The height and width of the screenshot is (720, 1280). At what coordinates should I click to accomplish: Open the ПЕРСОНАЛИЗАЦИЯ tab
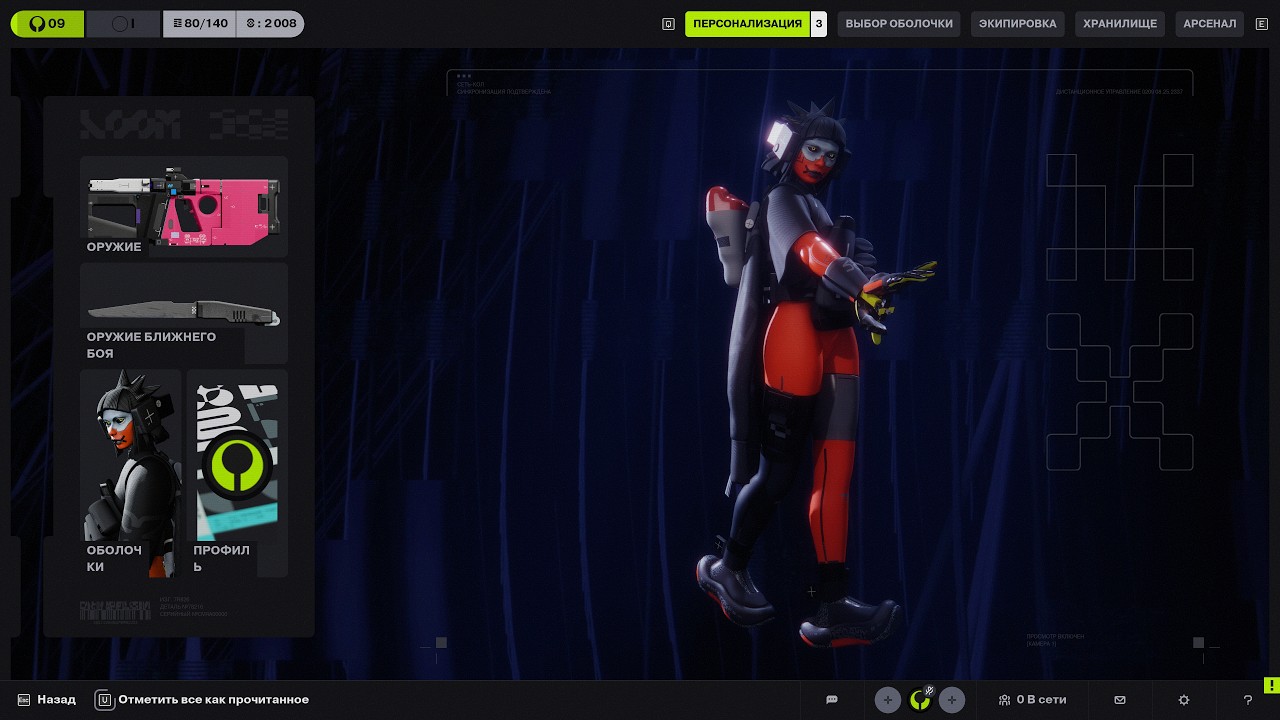747,24
